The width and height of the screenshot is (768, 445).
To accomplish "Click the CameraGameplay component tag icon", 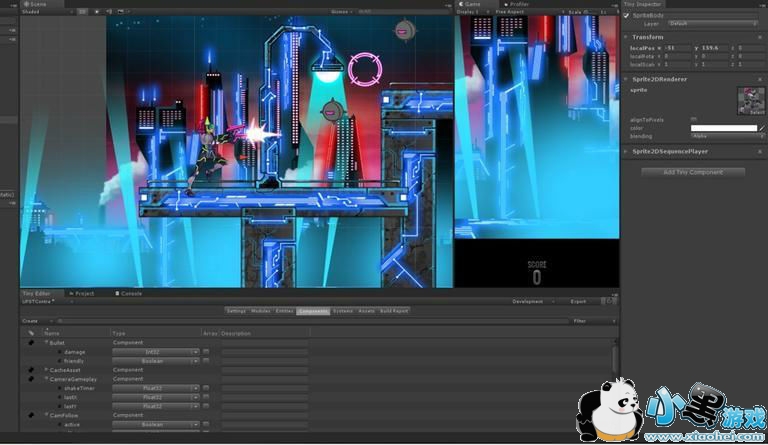I will [x=31, y=379].
